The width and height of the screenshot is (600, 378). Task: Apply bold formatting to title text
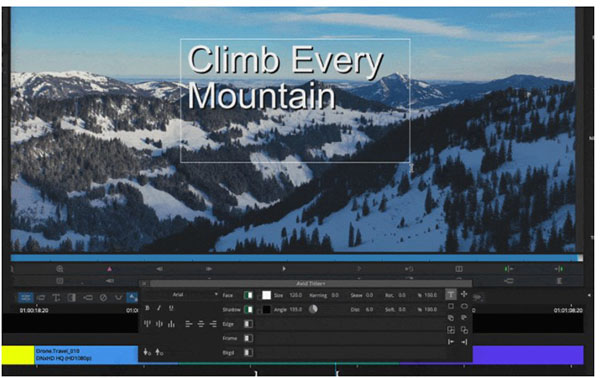(147, 308)
